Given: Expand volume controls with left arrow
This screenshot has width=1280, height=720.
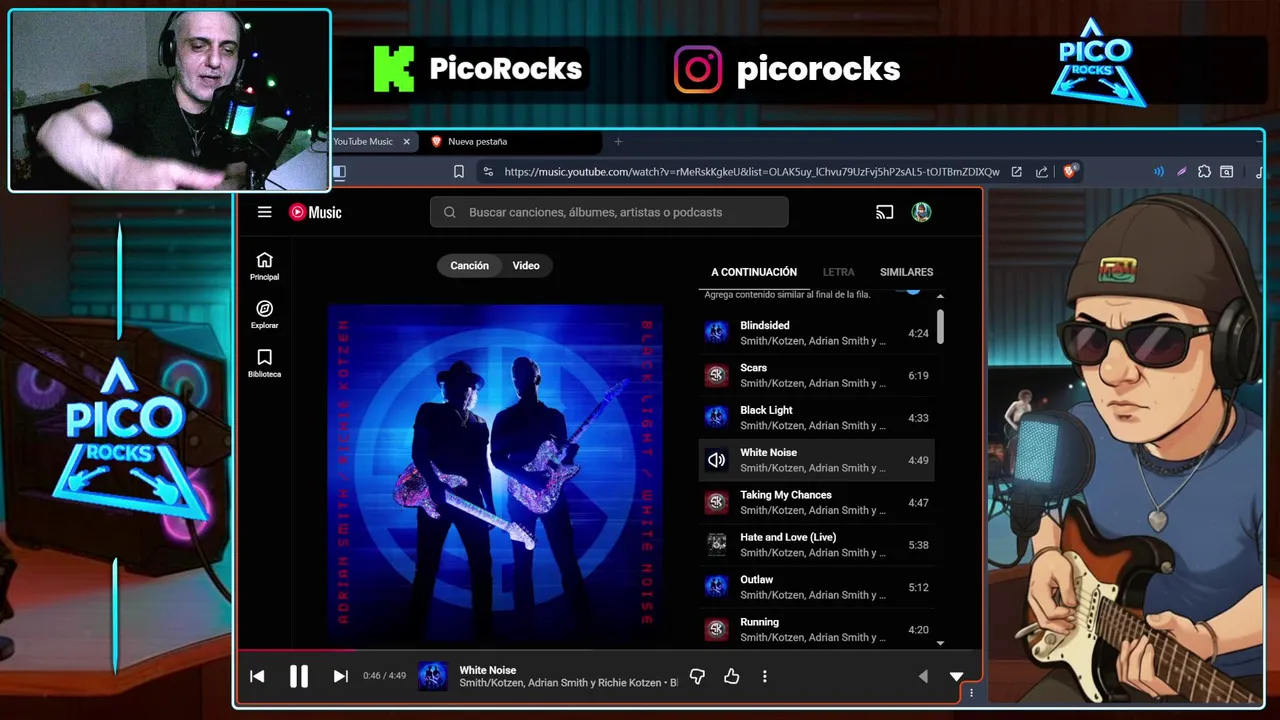Looking at the screenshot, I should (922, 677).
